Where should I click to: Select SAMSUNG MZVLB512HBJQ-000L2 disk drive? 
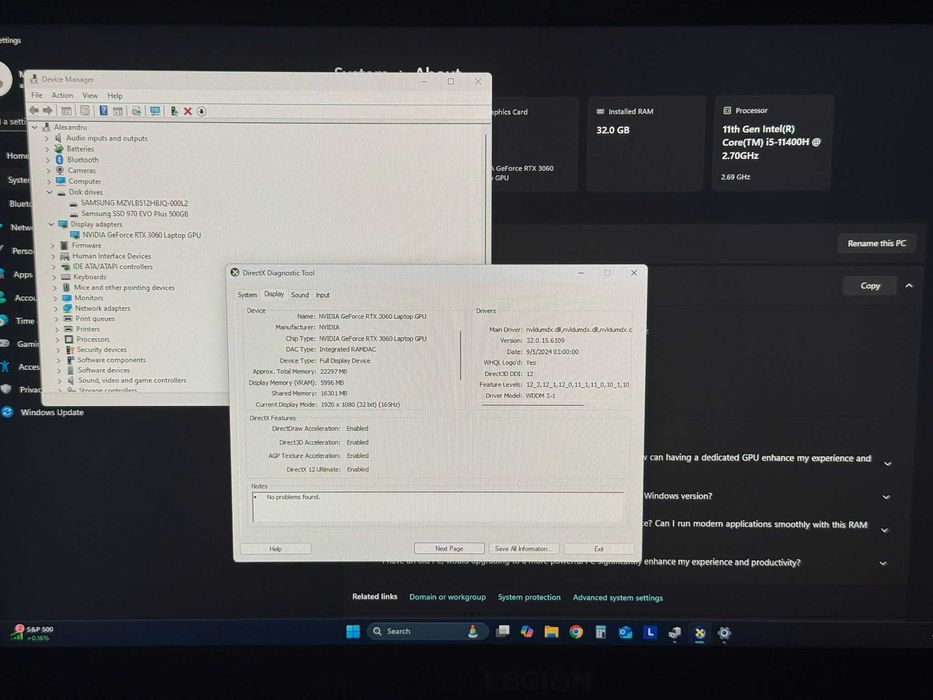tap(134, 202)
